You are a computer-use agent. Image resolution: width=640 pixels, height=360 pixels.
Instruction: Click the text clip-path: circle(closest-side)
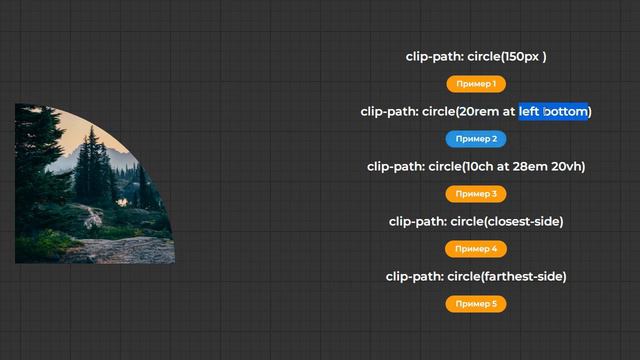(x=476, y=222)
